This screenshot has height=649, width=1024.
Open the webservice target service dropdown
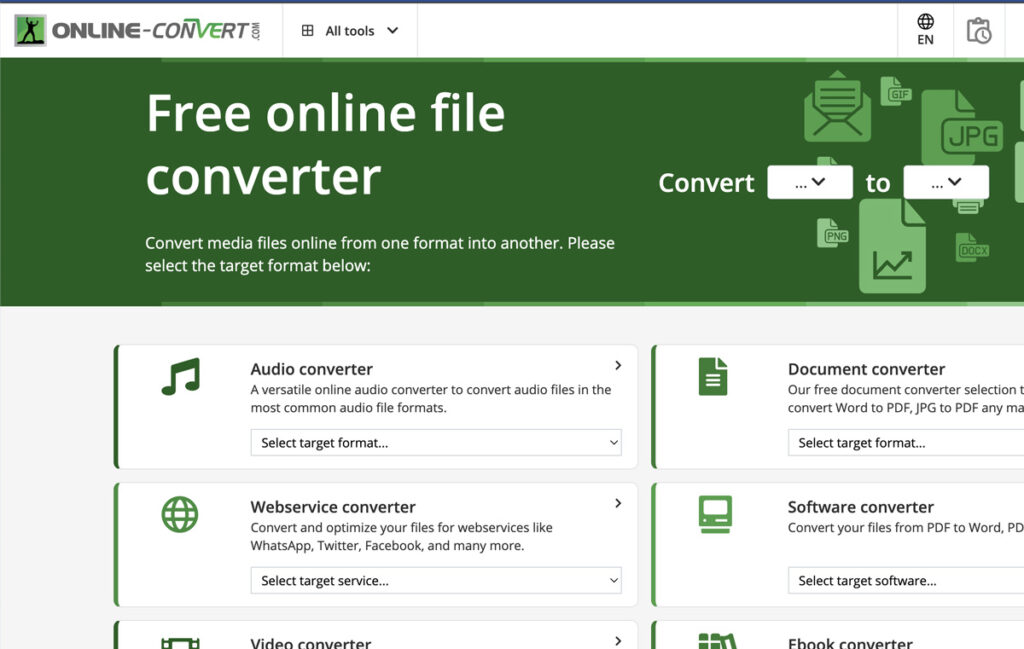(436, 580)
